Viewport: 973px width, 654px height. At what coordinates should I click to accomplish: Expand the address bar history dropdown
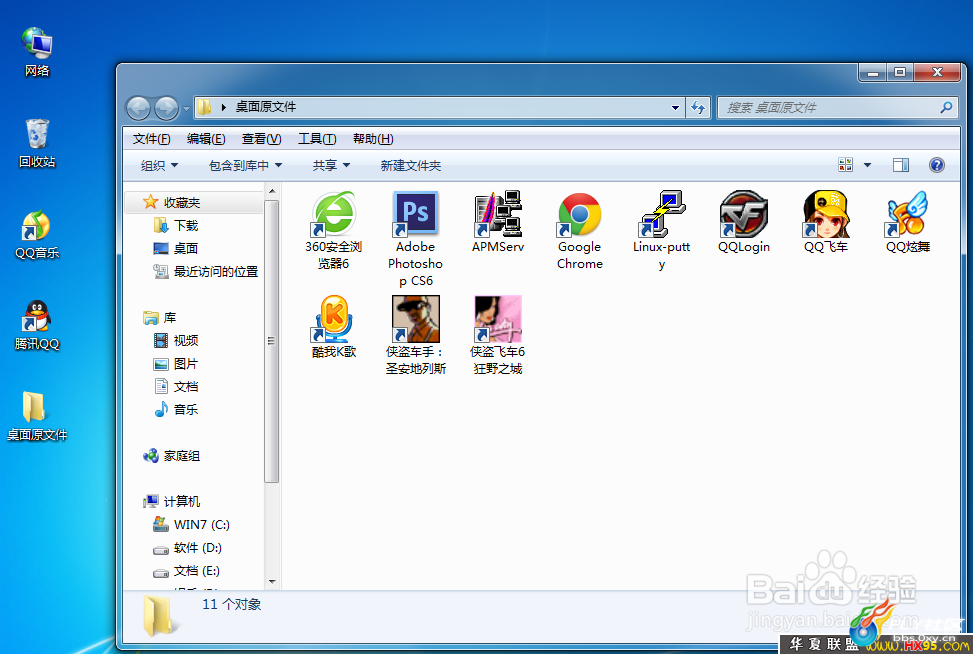click(675, 108)
